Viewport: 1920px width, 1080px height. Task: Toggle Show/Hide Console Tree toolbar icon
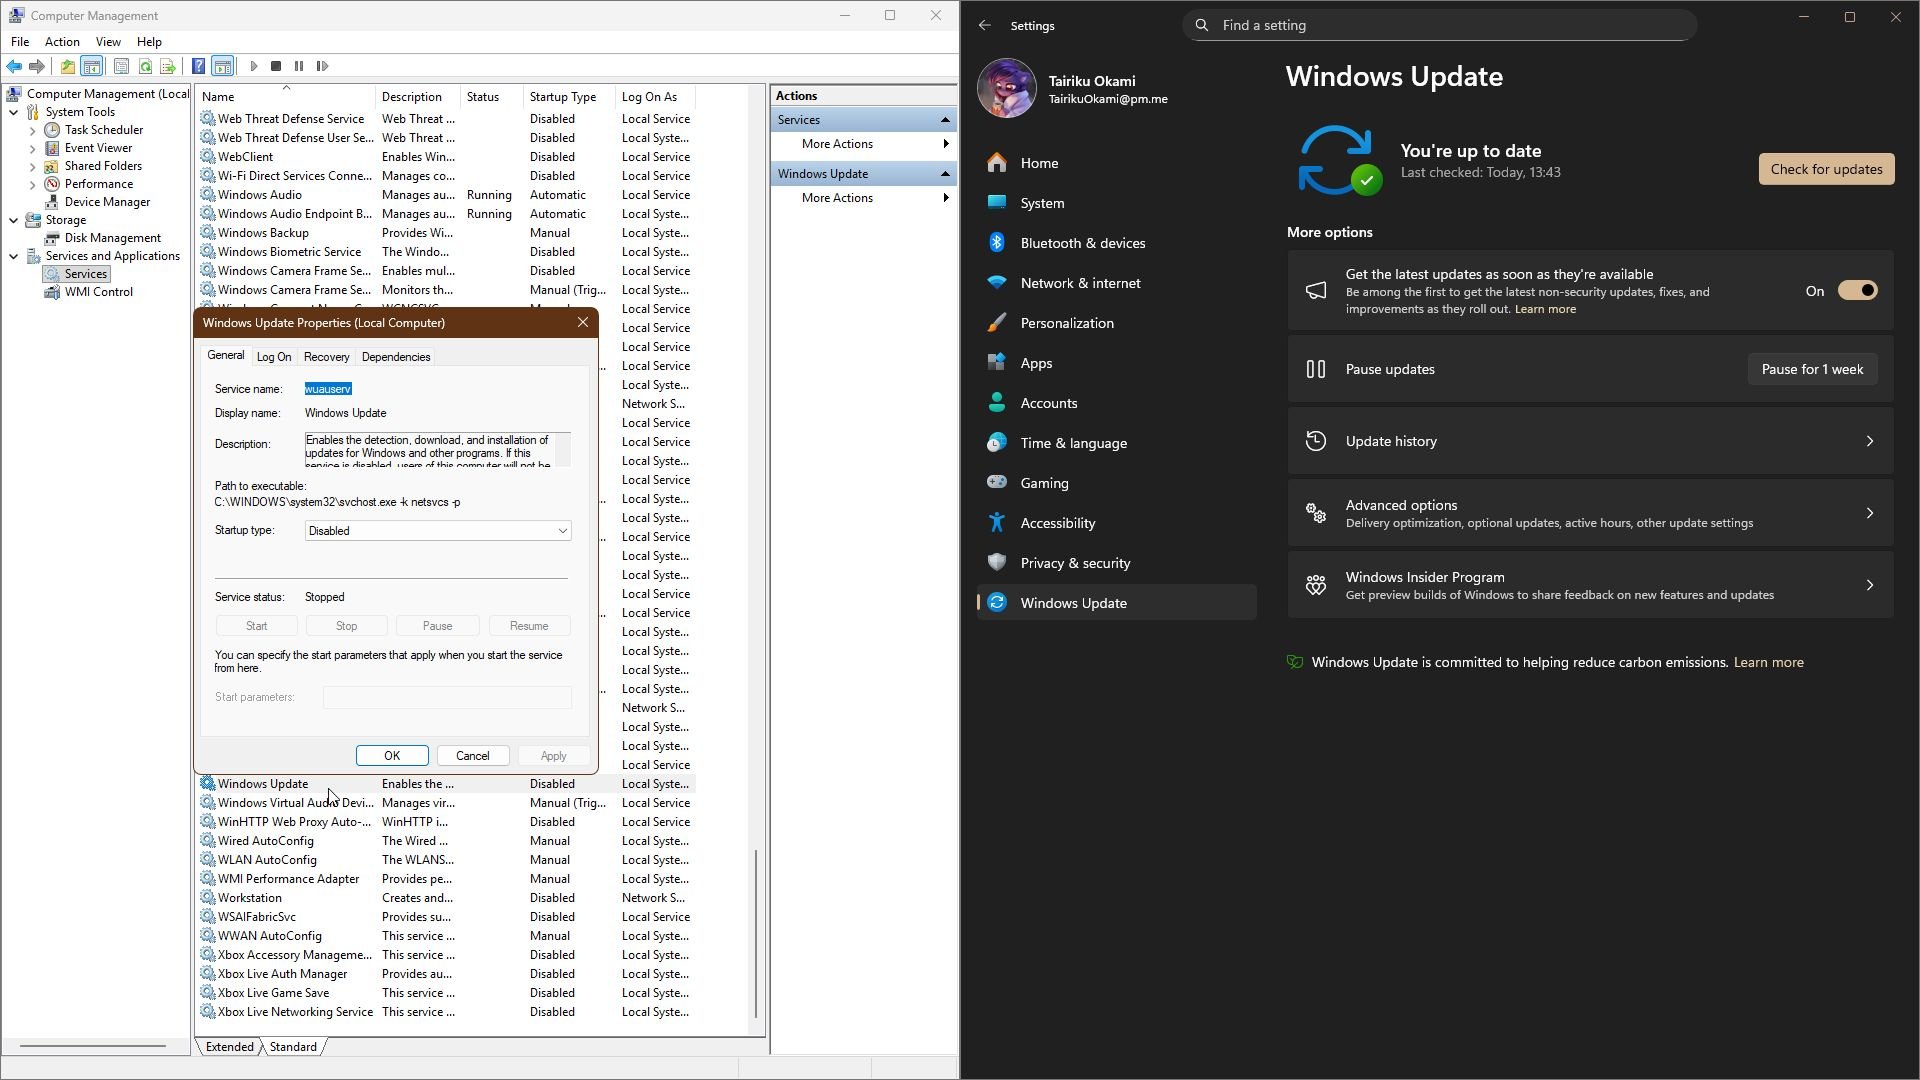(x=91, y=66)
